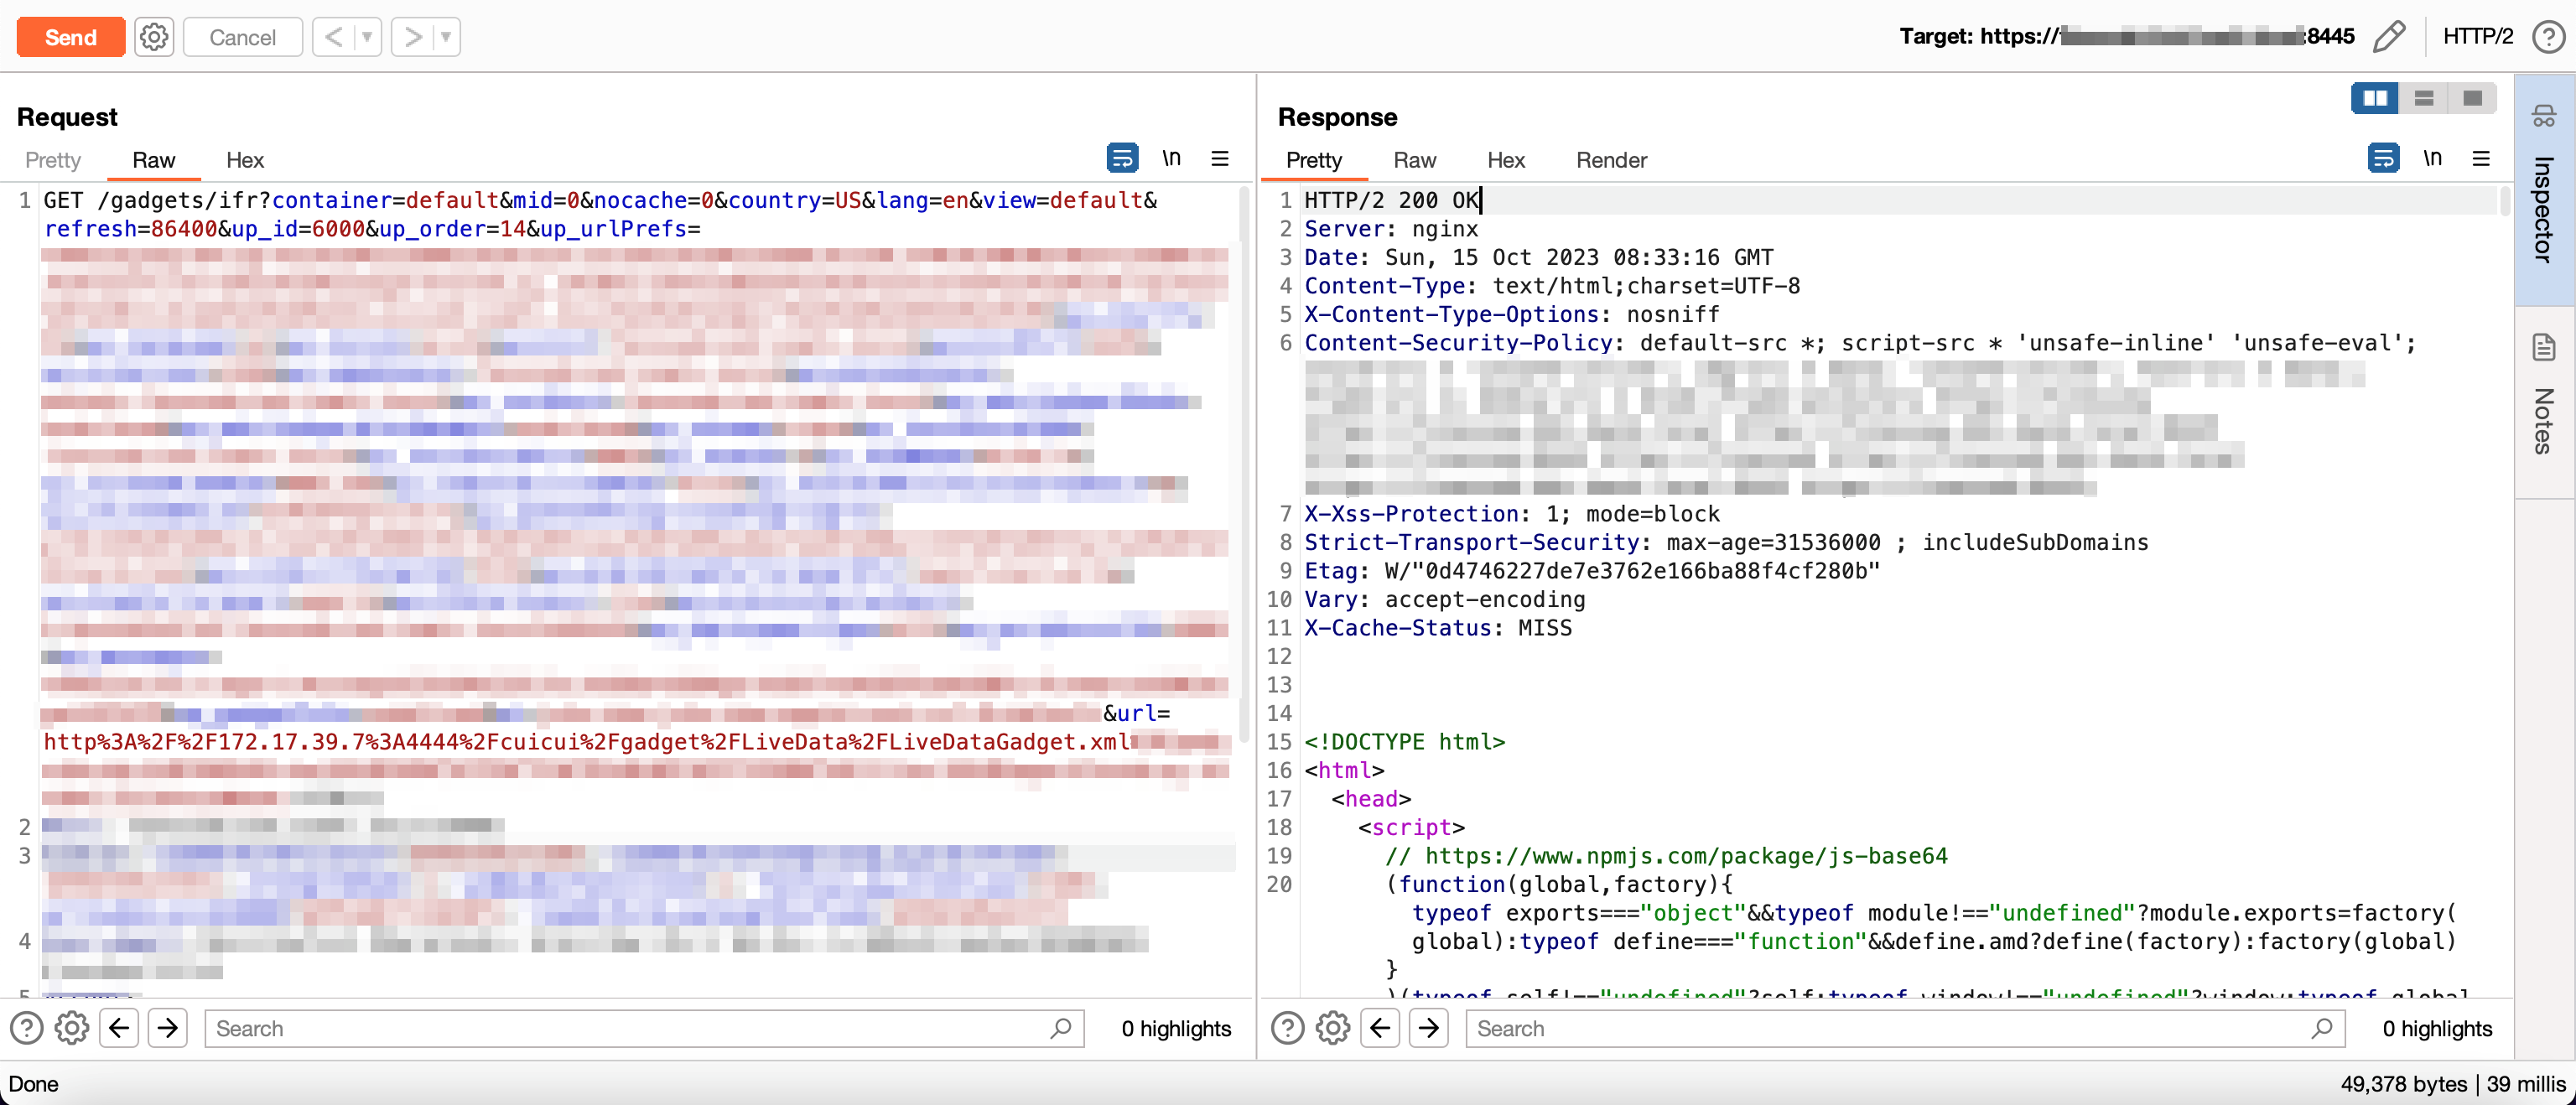Edit target with the pencil icon
Screen dimensions: 2576x1105
pyautogui.click(x=2388, y=37)
